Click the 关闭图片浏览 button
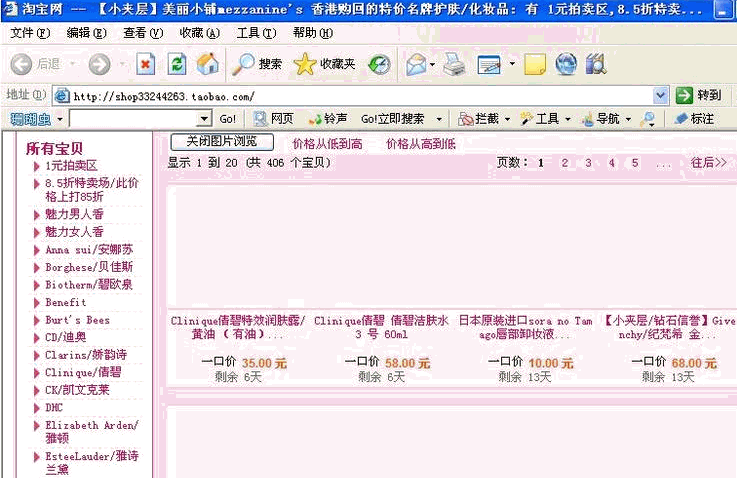The height and width of the screenshot is (478, 737). coord(222,141)
